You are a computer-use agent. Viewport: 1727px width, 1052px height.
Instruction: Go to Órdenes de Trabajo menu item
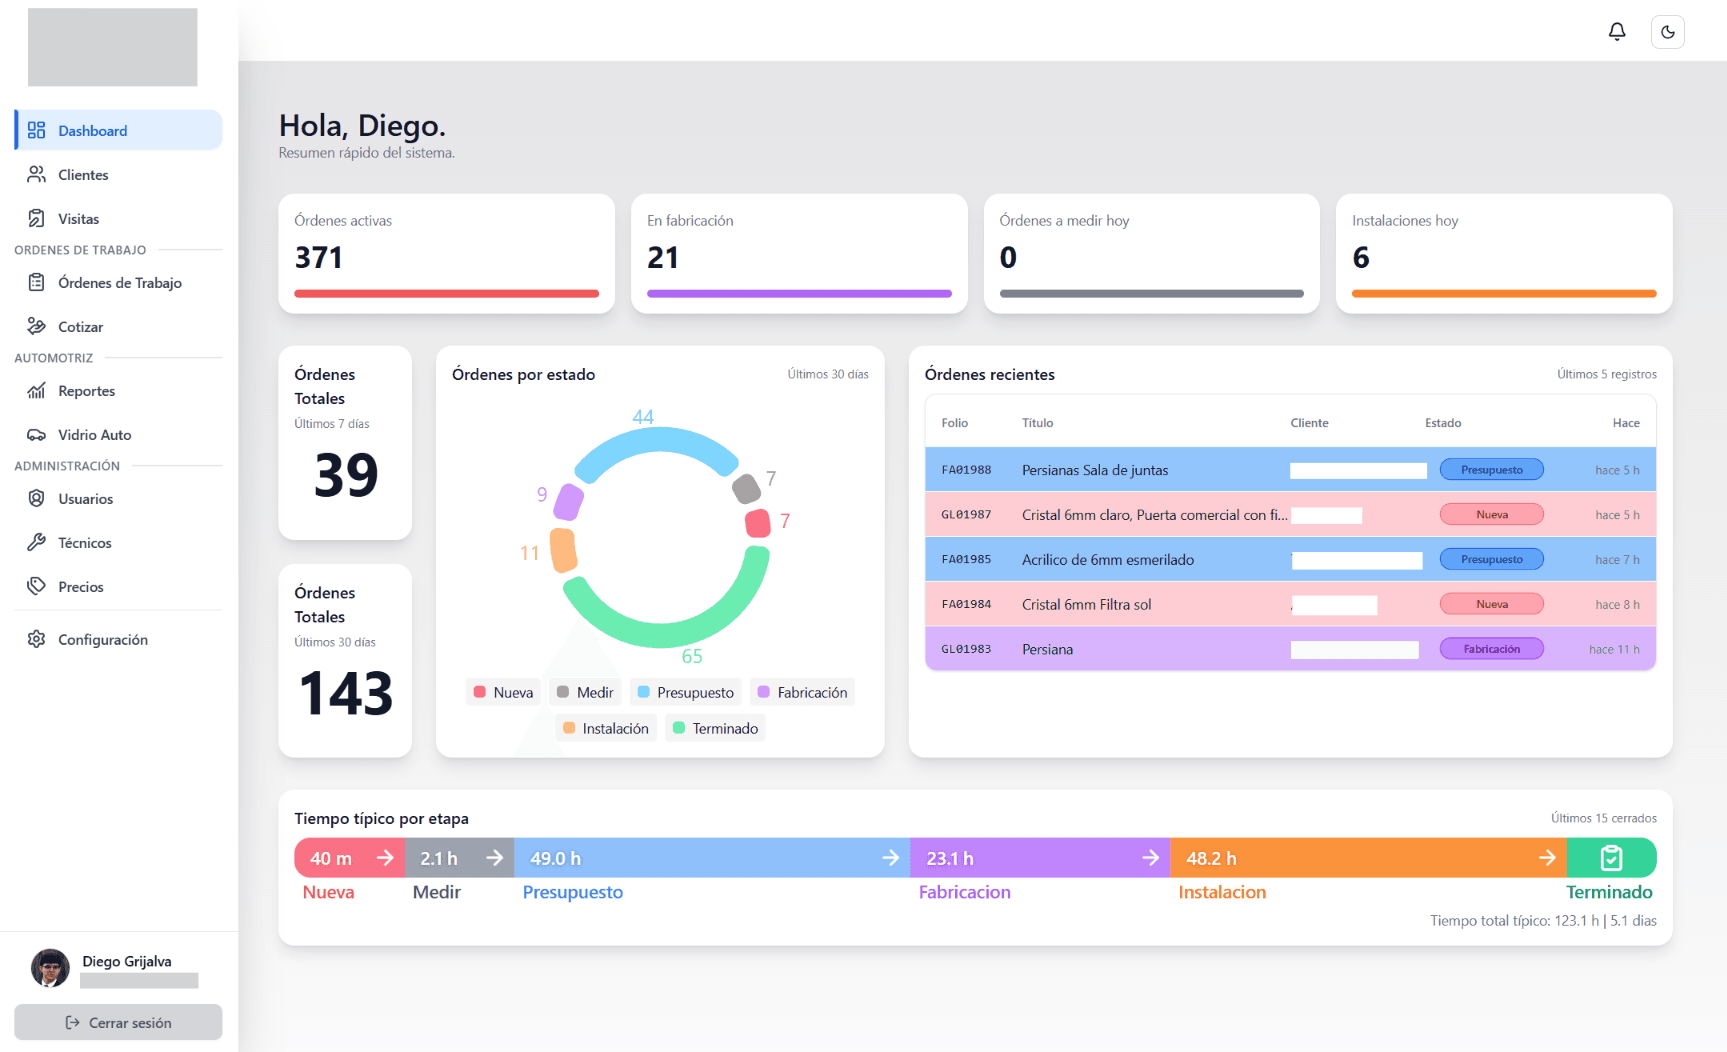click(118, 283)
